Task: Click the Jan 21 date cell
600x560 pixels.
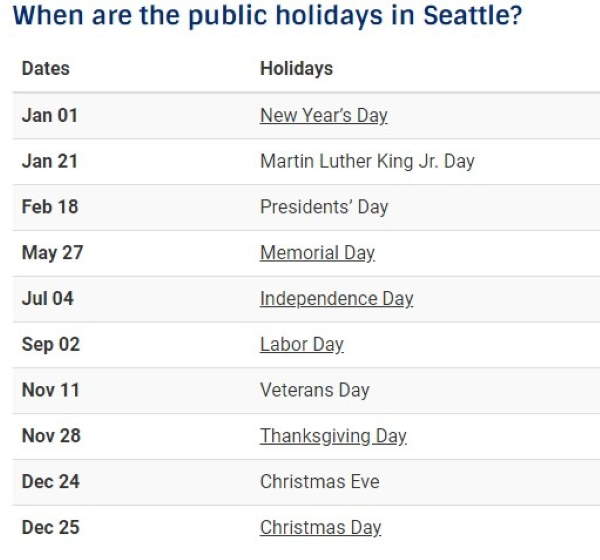Action: tap(49, 161)
